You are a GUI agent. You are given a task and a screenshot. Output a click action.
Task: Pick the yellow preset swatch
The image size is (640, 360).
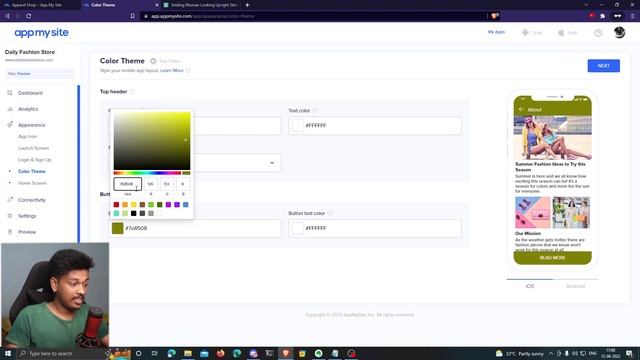(133, 204)
